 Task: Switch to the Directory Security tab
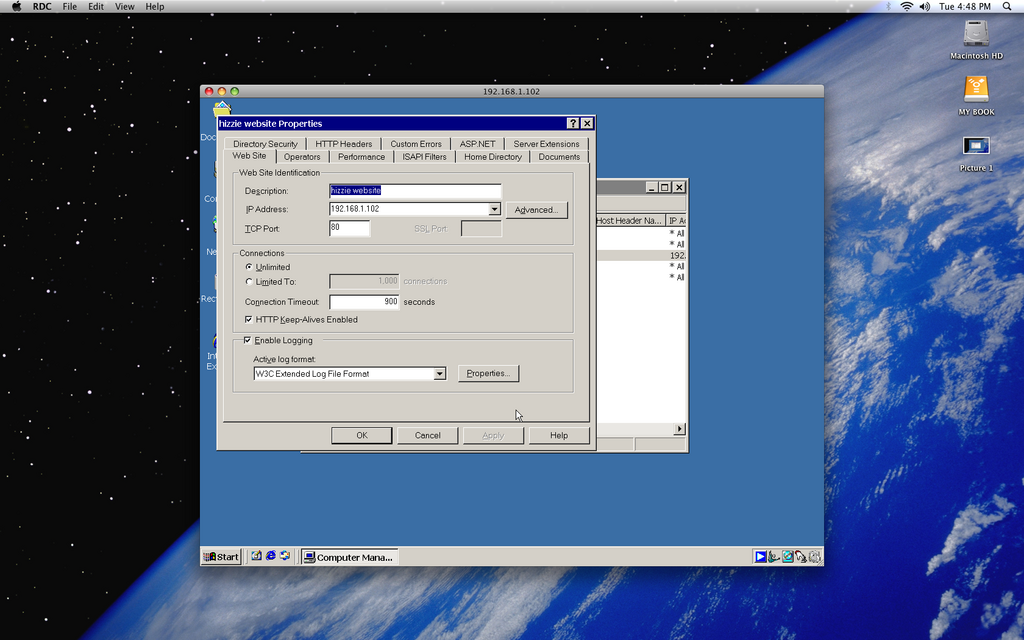click(265, 144)
